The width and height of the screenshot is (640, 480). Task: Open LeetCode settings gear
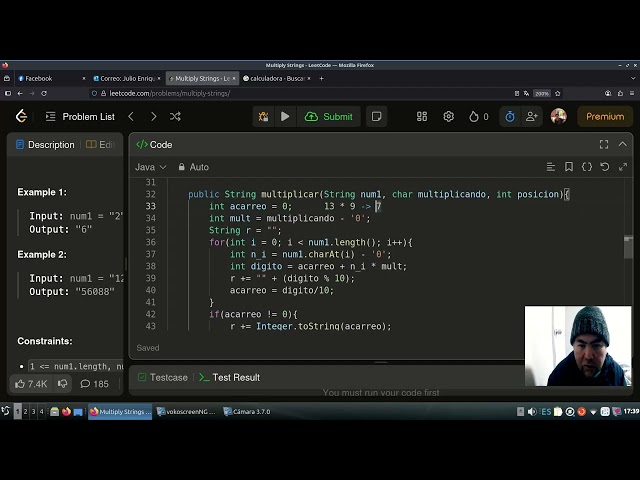(449, 117)
